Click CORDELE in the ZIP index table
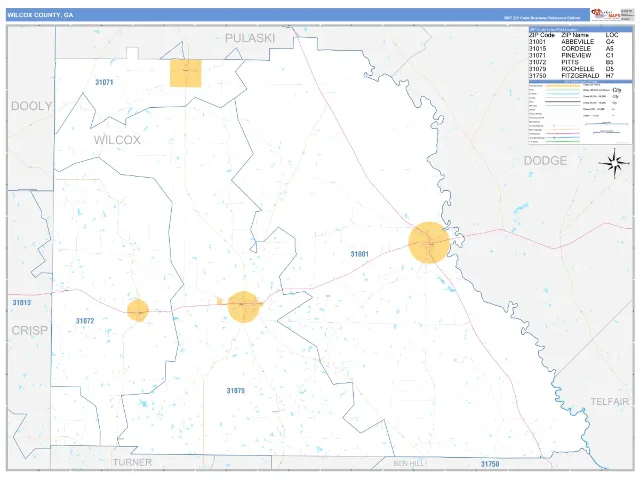This screenshot has width=640, height=480. [576, 49]
